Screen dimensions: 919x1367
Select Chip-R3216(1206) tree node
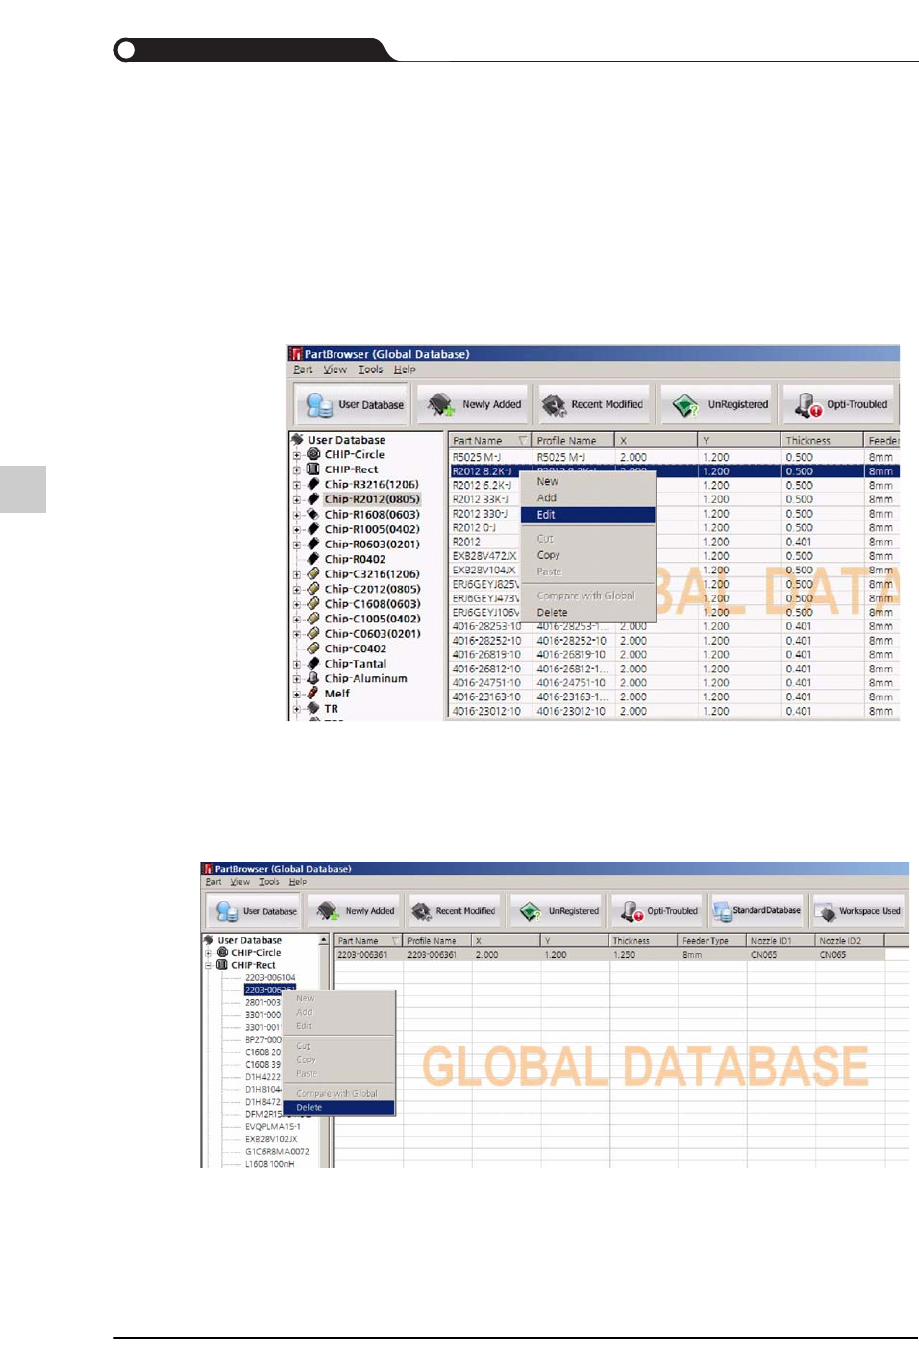tap(371, 484)
